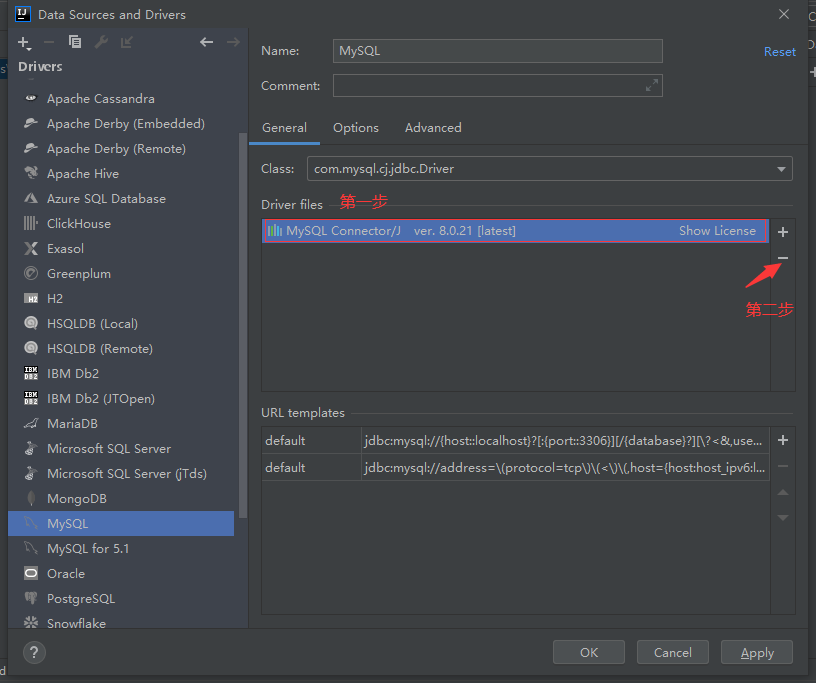816x683 pixels.
Task: Select Oracle driver
Action: click(121, 573)
